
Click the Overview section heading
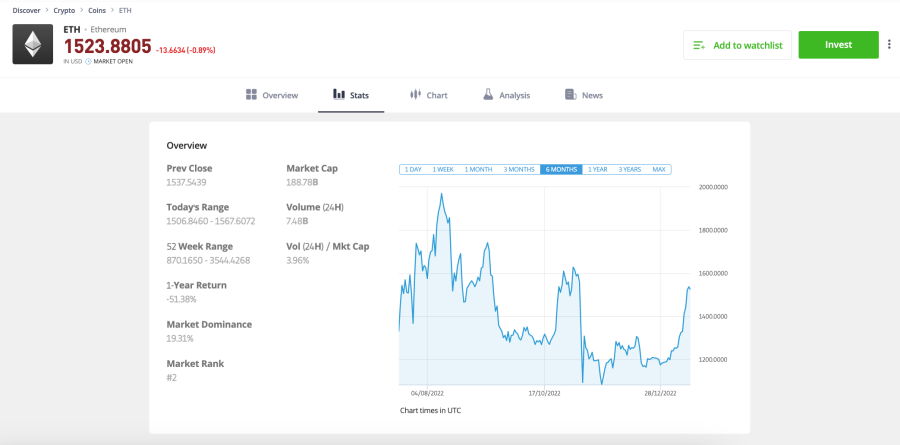[187, 146]
